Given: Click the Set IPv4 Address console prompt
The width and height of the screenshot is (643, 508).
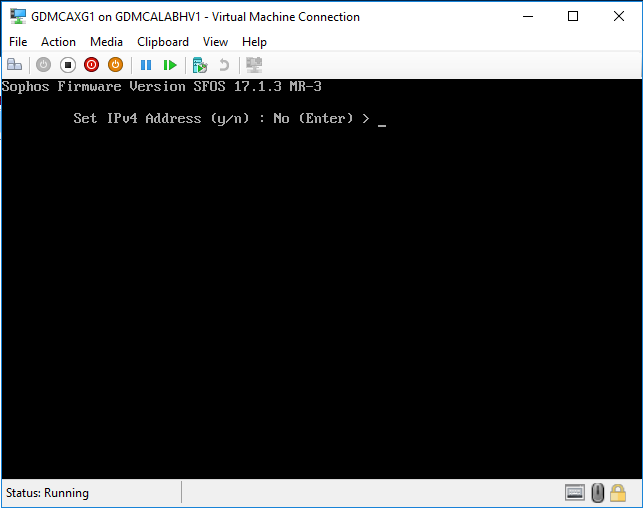Looking at the screenshot, I should click(x=221, y=118).
